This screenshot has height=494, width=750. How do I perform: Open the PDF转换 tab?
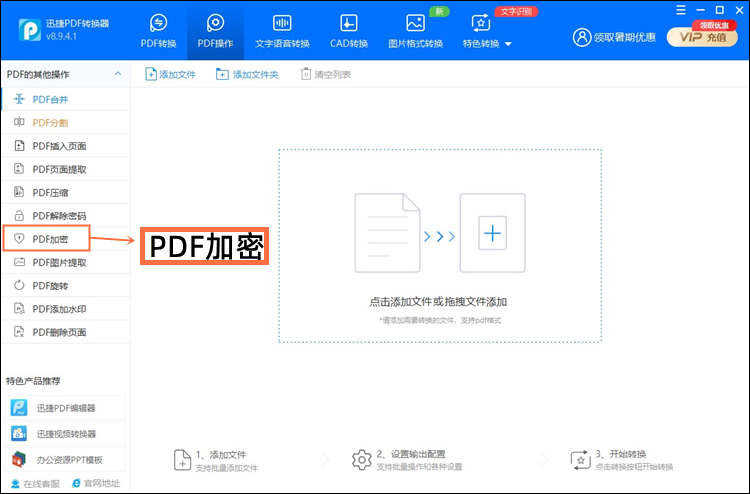pos(158,31)
